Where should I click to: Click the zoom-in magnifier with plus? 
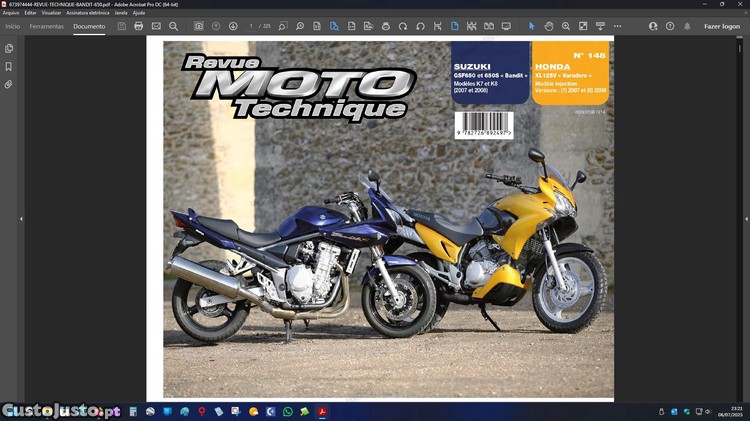click(566, 26)
